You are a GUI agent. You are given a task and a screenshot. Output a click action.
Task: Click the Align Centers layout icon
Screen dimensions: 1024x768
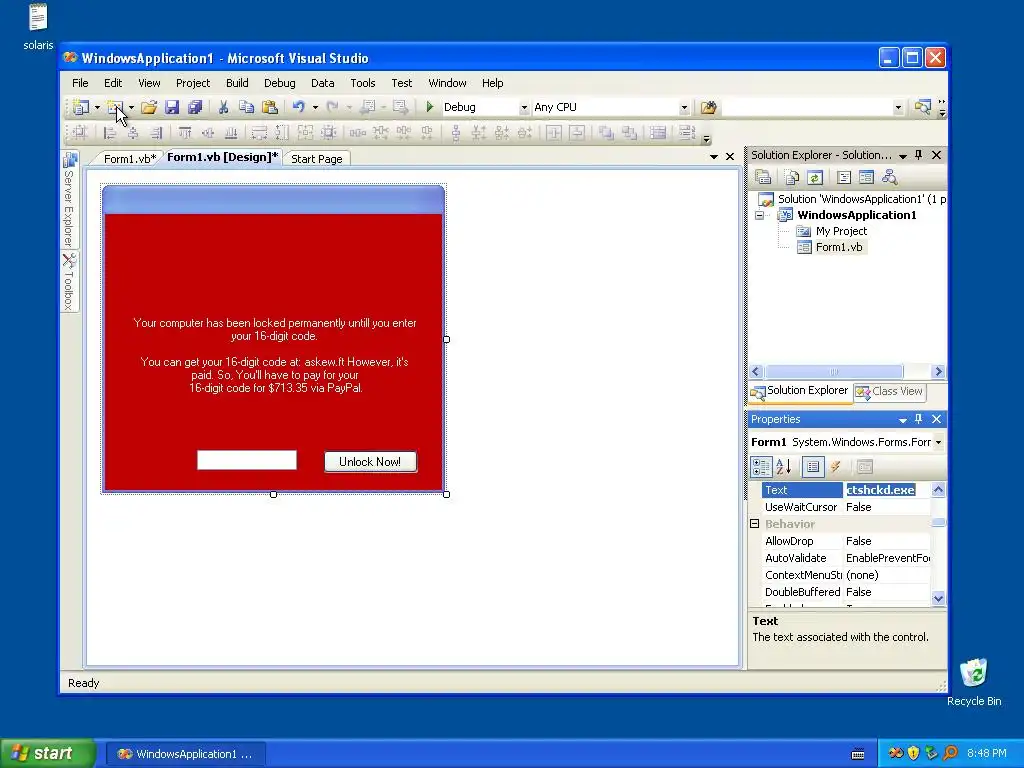(133, 133)
